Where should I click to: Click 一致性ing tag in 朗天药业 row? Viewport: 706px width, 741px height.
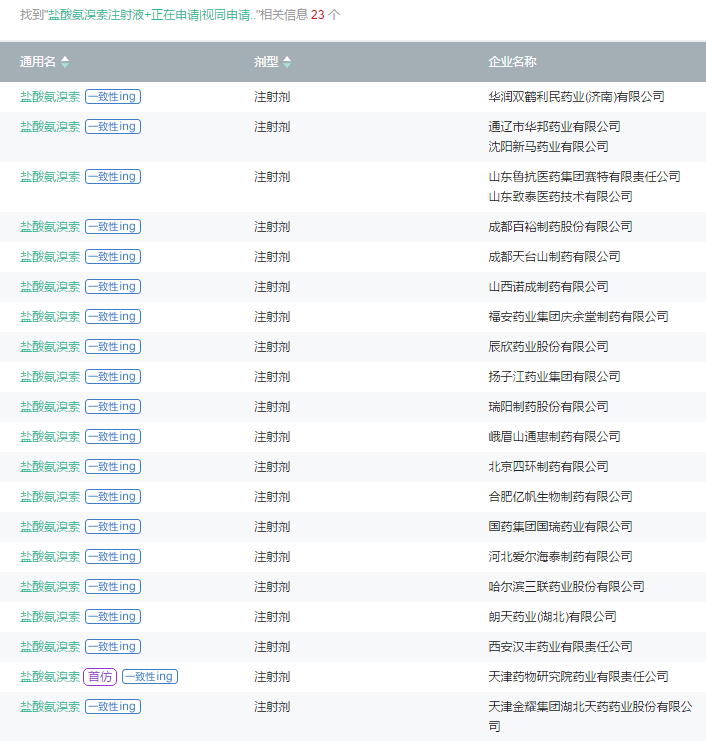coord(113,617)
